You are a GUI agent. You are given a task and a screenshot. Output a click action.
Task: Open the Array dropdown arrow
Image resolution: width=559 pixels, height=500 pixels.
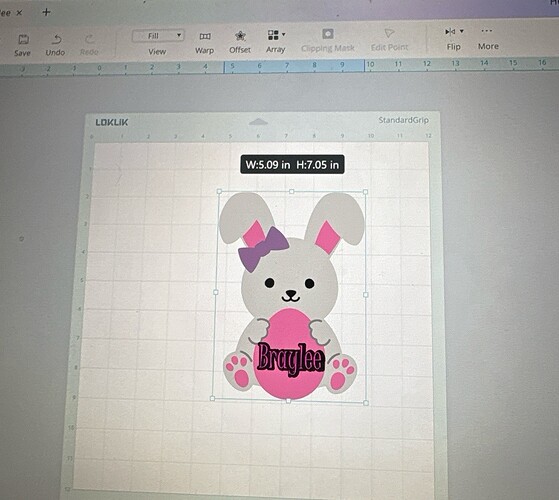tap(284, 35)
